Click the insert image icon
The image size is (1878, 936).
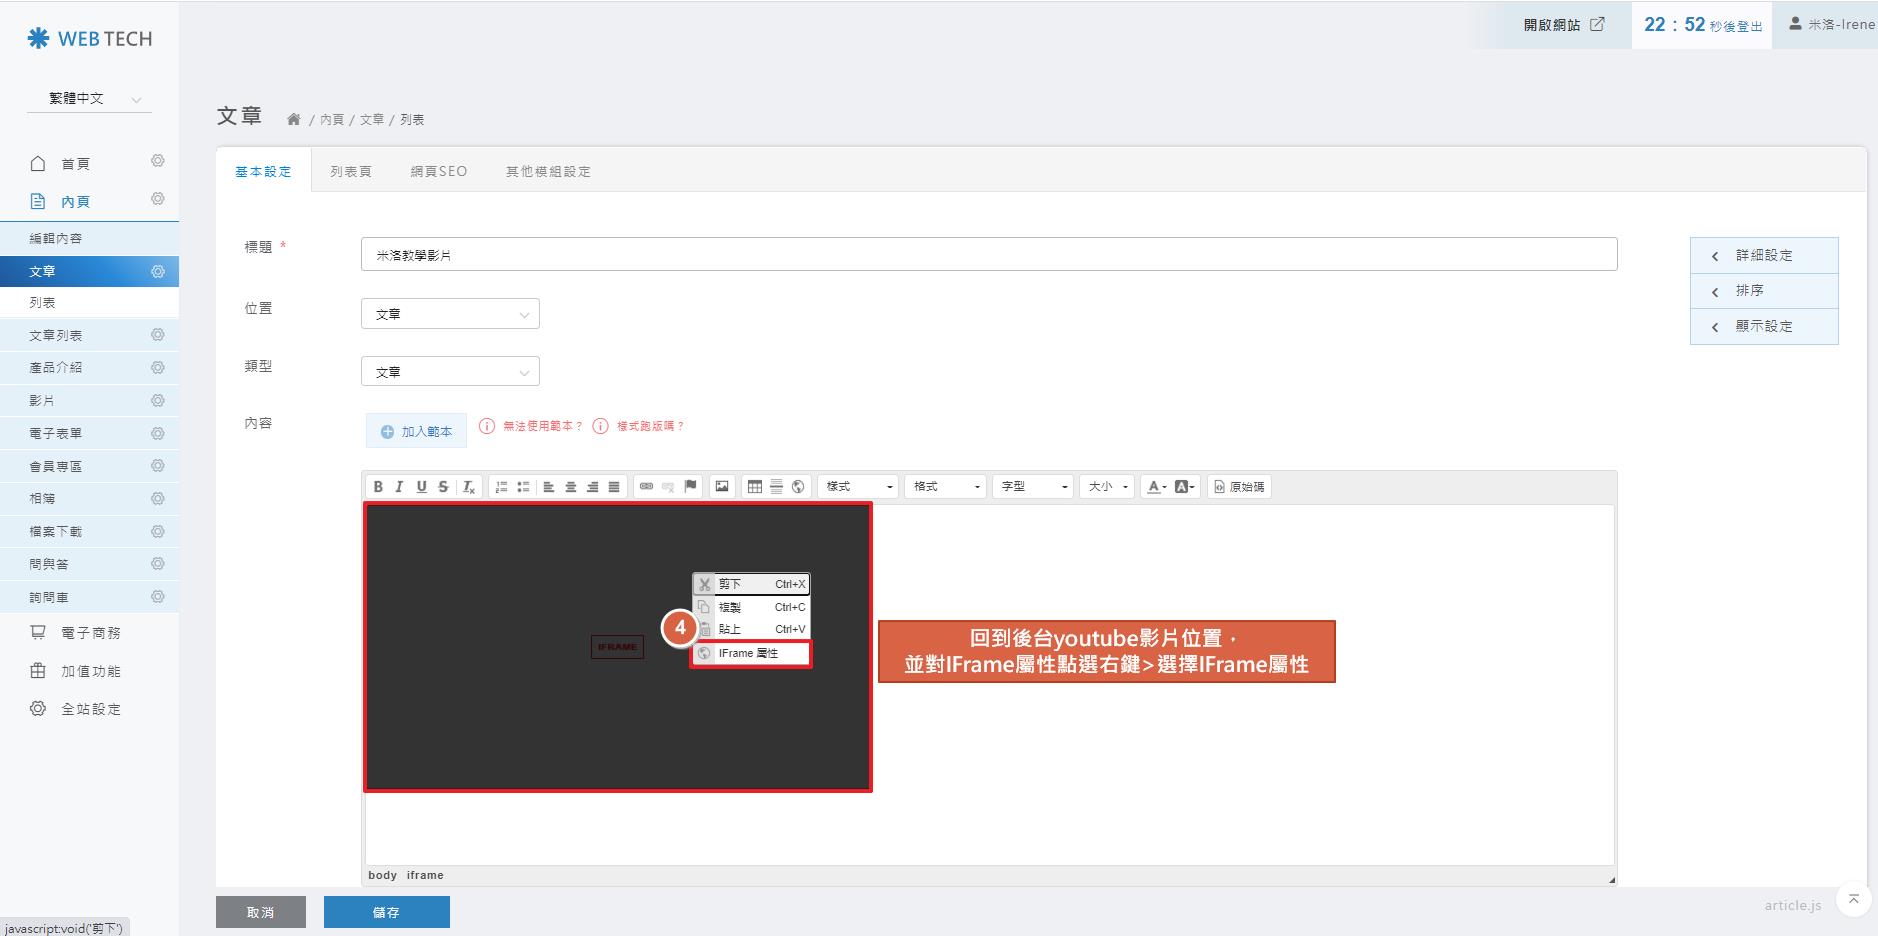[x=721, y=487]
